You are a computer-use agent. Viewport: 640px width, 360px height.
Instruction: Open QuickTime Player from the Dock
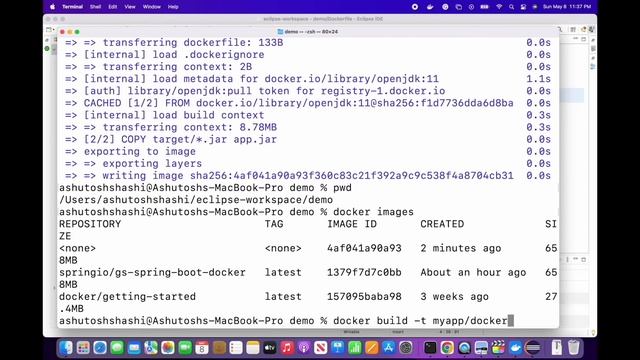(464, 348)
